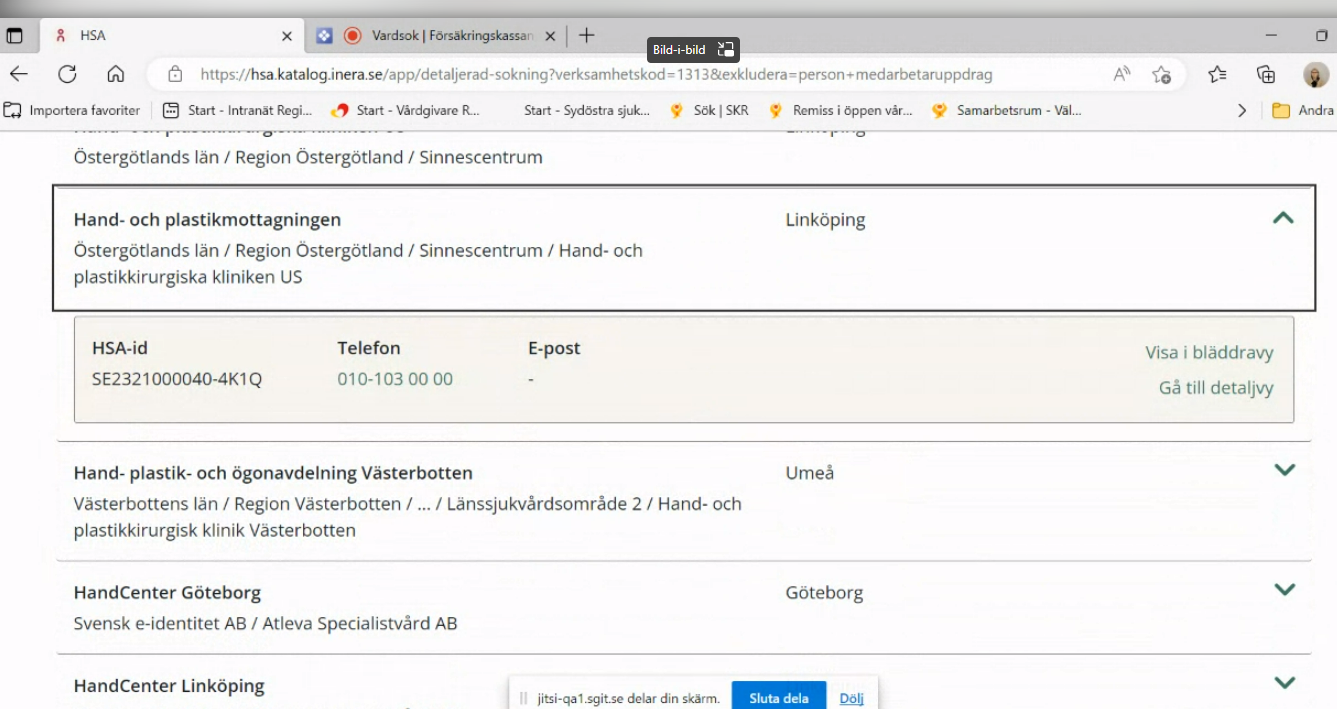Click Visa i bläddravy link

1209,352
